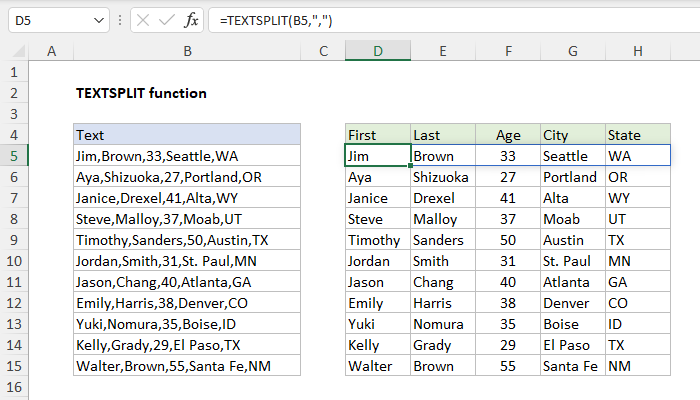Viewport: 700px width, 400px height.
Task: Select cell 'Steve,Malloy,37,Moab,UT'
Action: [187, 219]
